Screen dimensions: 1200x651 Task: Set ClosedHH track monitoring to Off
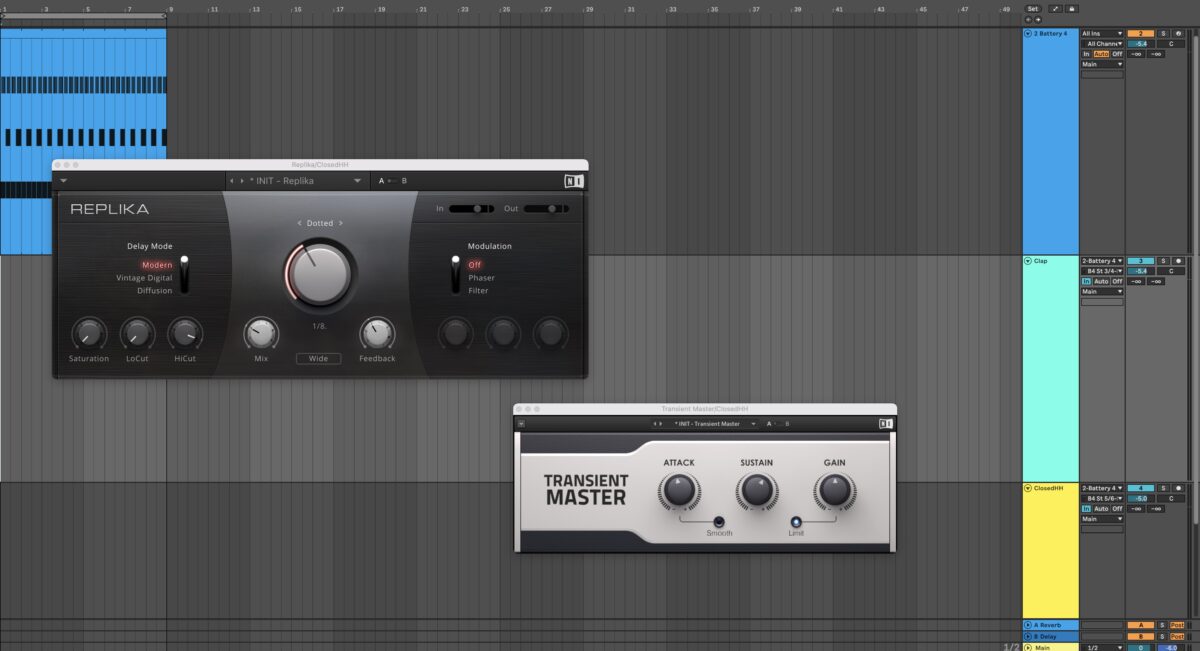(1117, 508)
